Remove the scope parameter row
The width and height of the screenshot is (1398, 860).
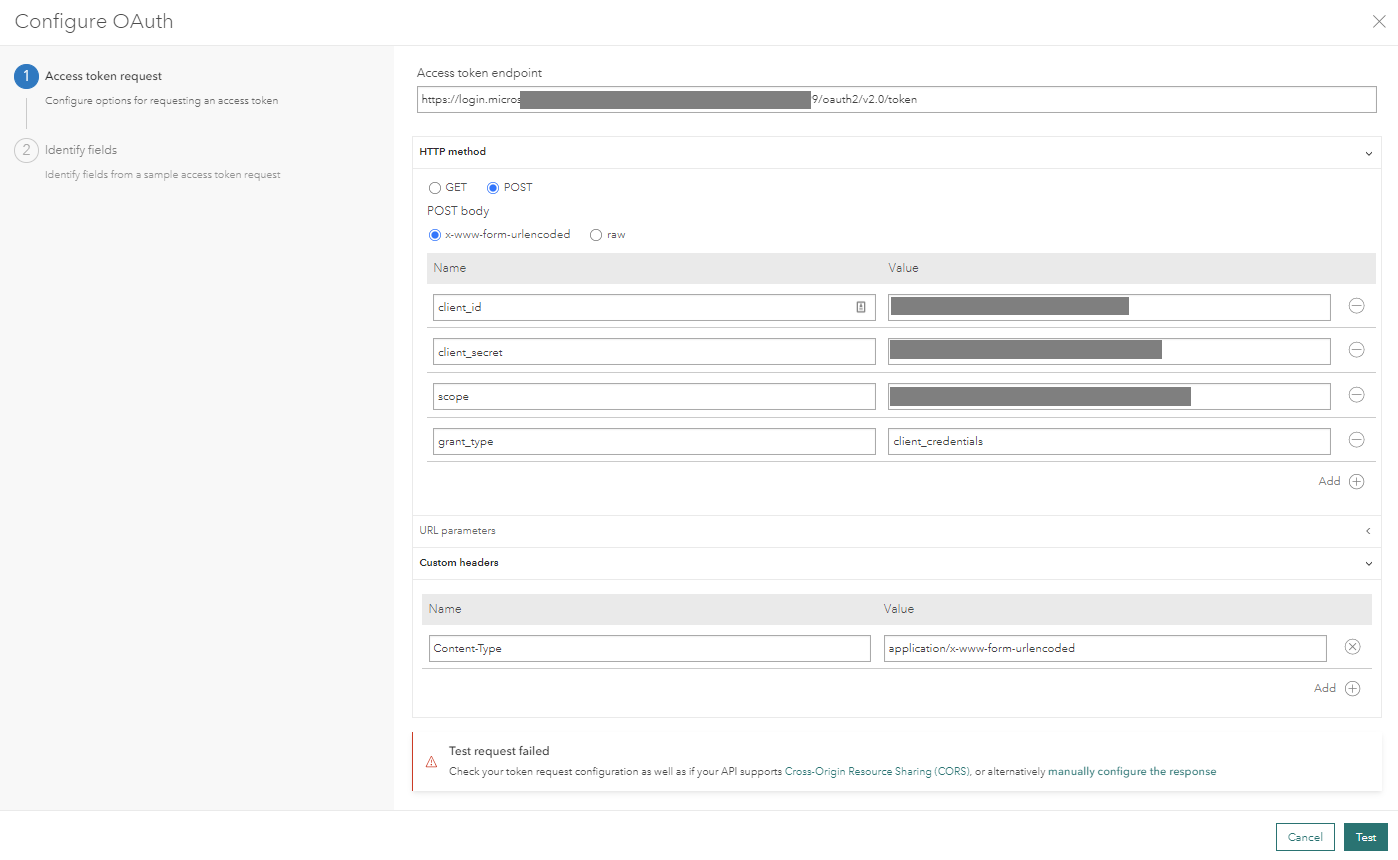tap(1356, 395)
